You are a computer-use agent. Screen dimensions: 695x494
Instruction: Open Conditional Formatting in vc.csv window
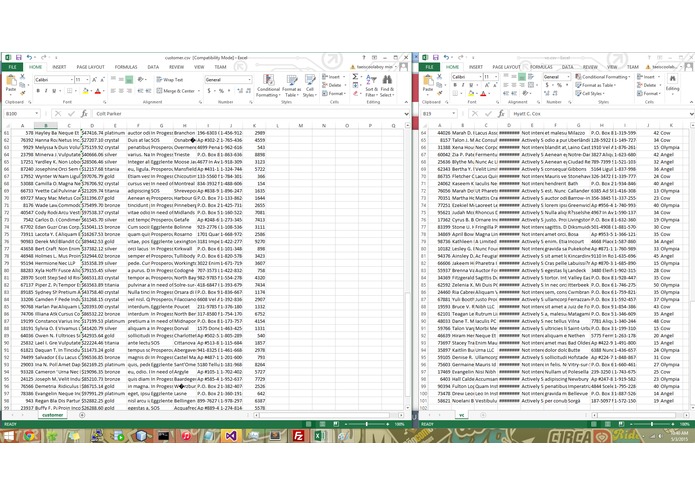pyautogui.click(x=603, y=77)
